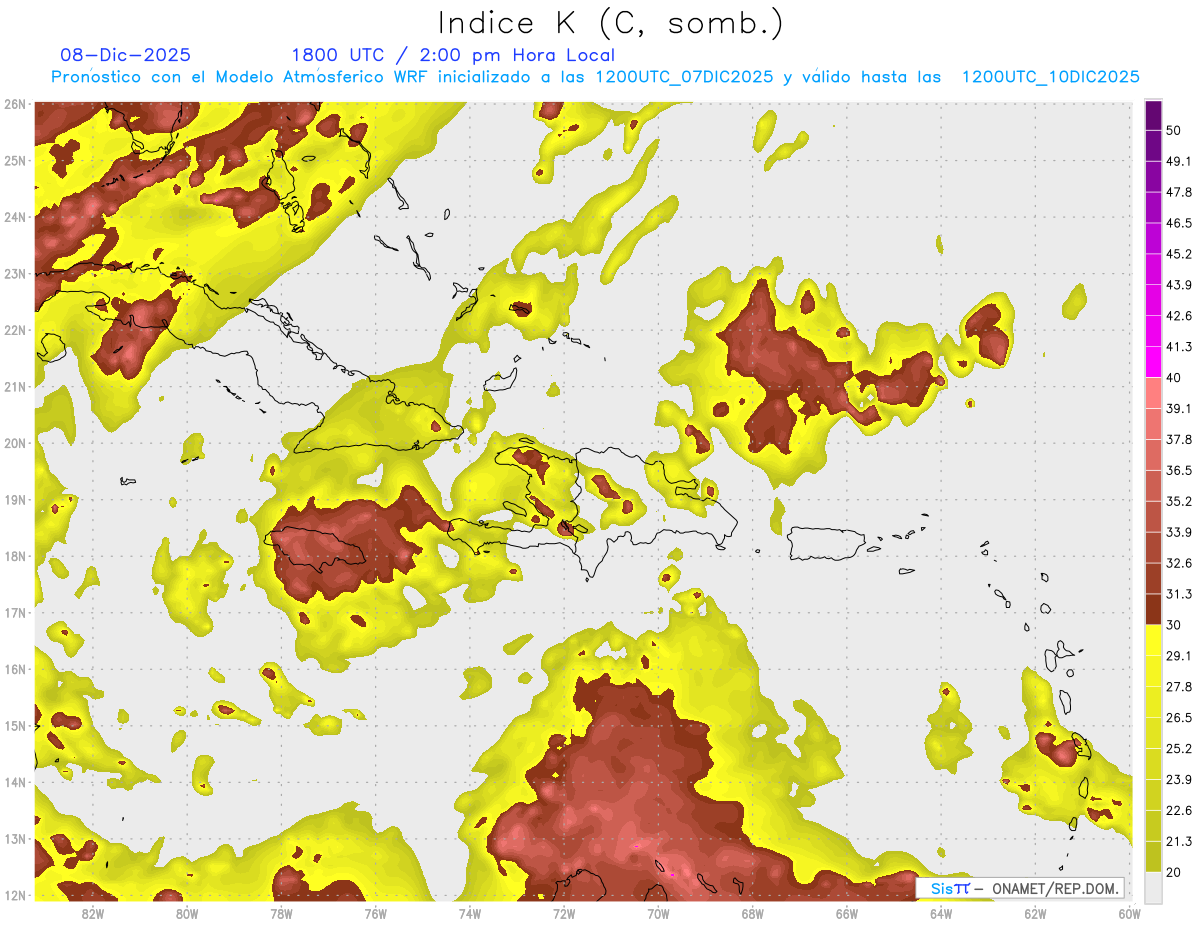Image resolution: width=1200 pixels, height=927 pixels.
Task: Click the colorbar label "37.8"
Action: point(1179,439)
